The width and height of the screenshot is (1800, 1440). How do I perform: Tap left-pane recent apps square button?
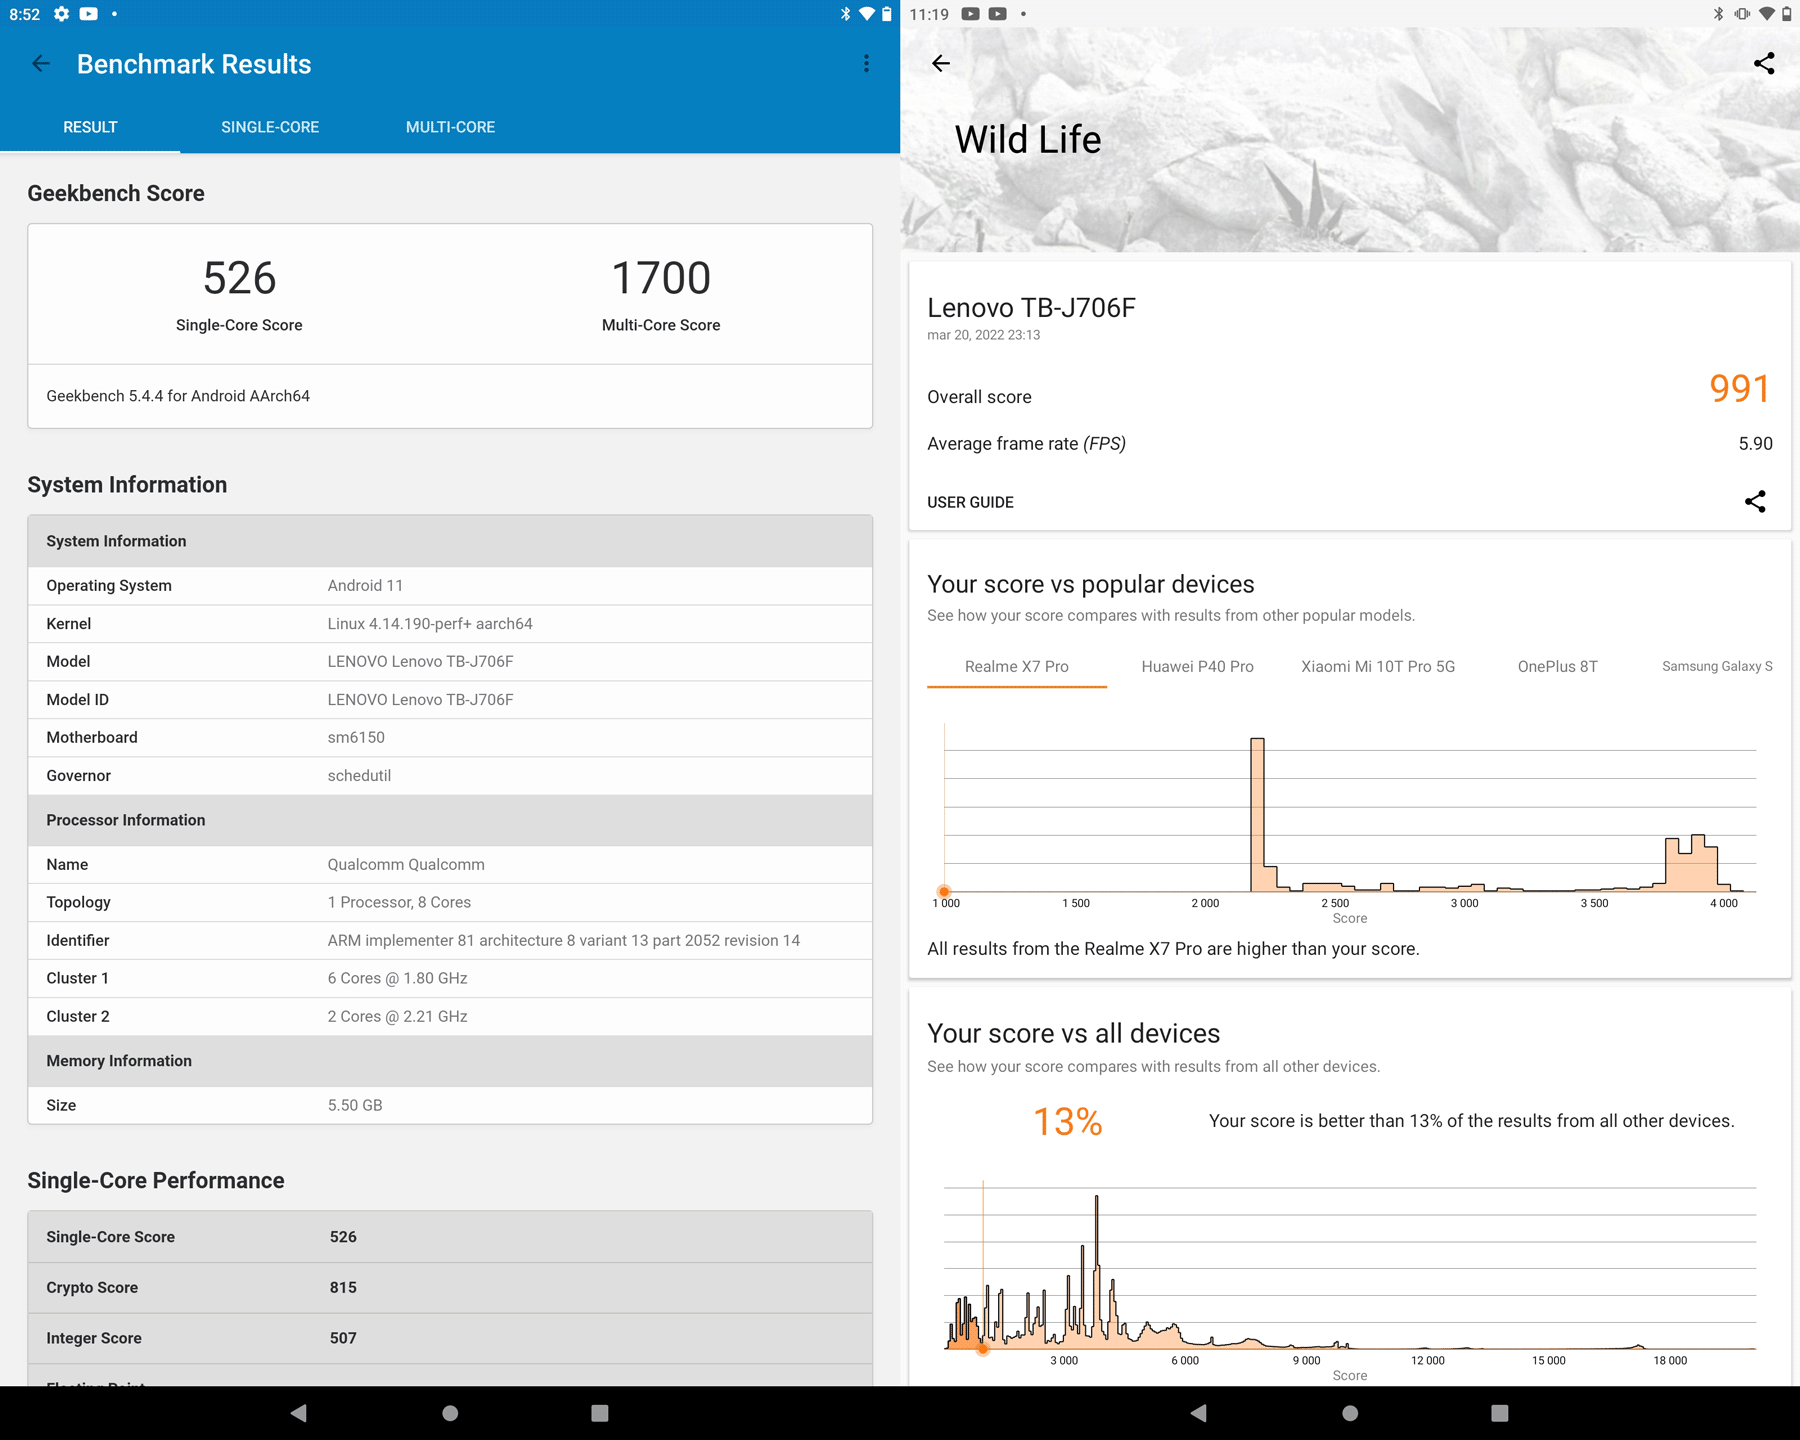tap(600, 1413)
